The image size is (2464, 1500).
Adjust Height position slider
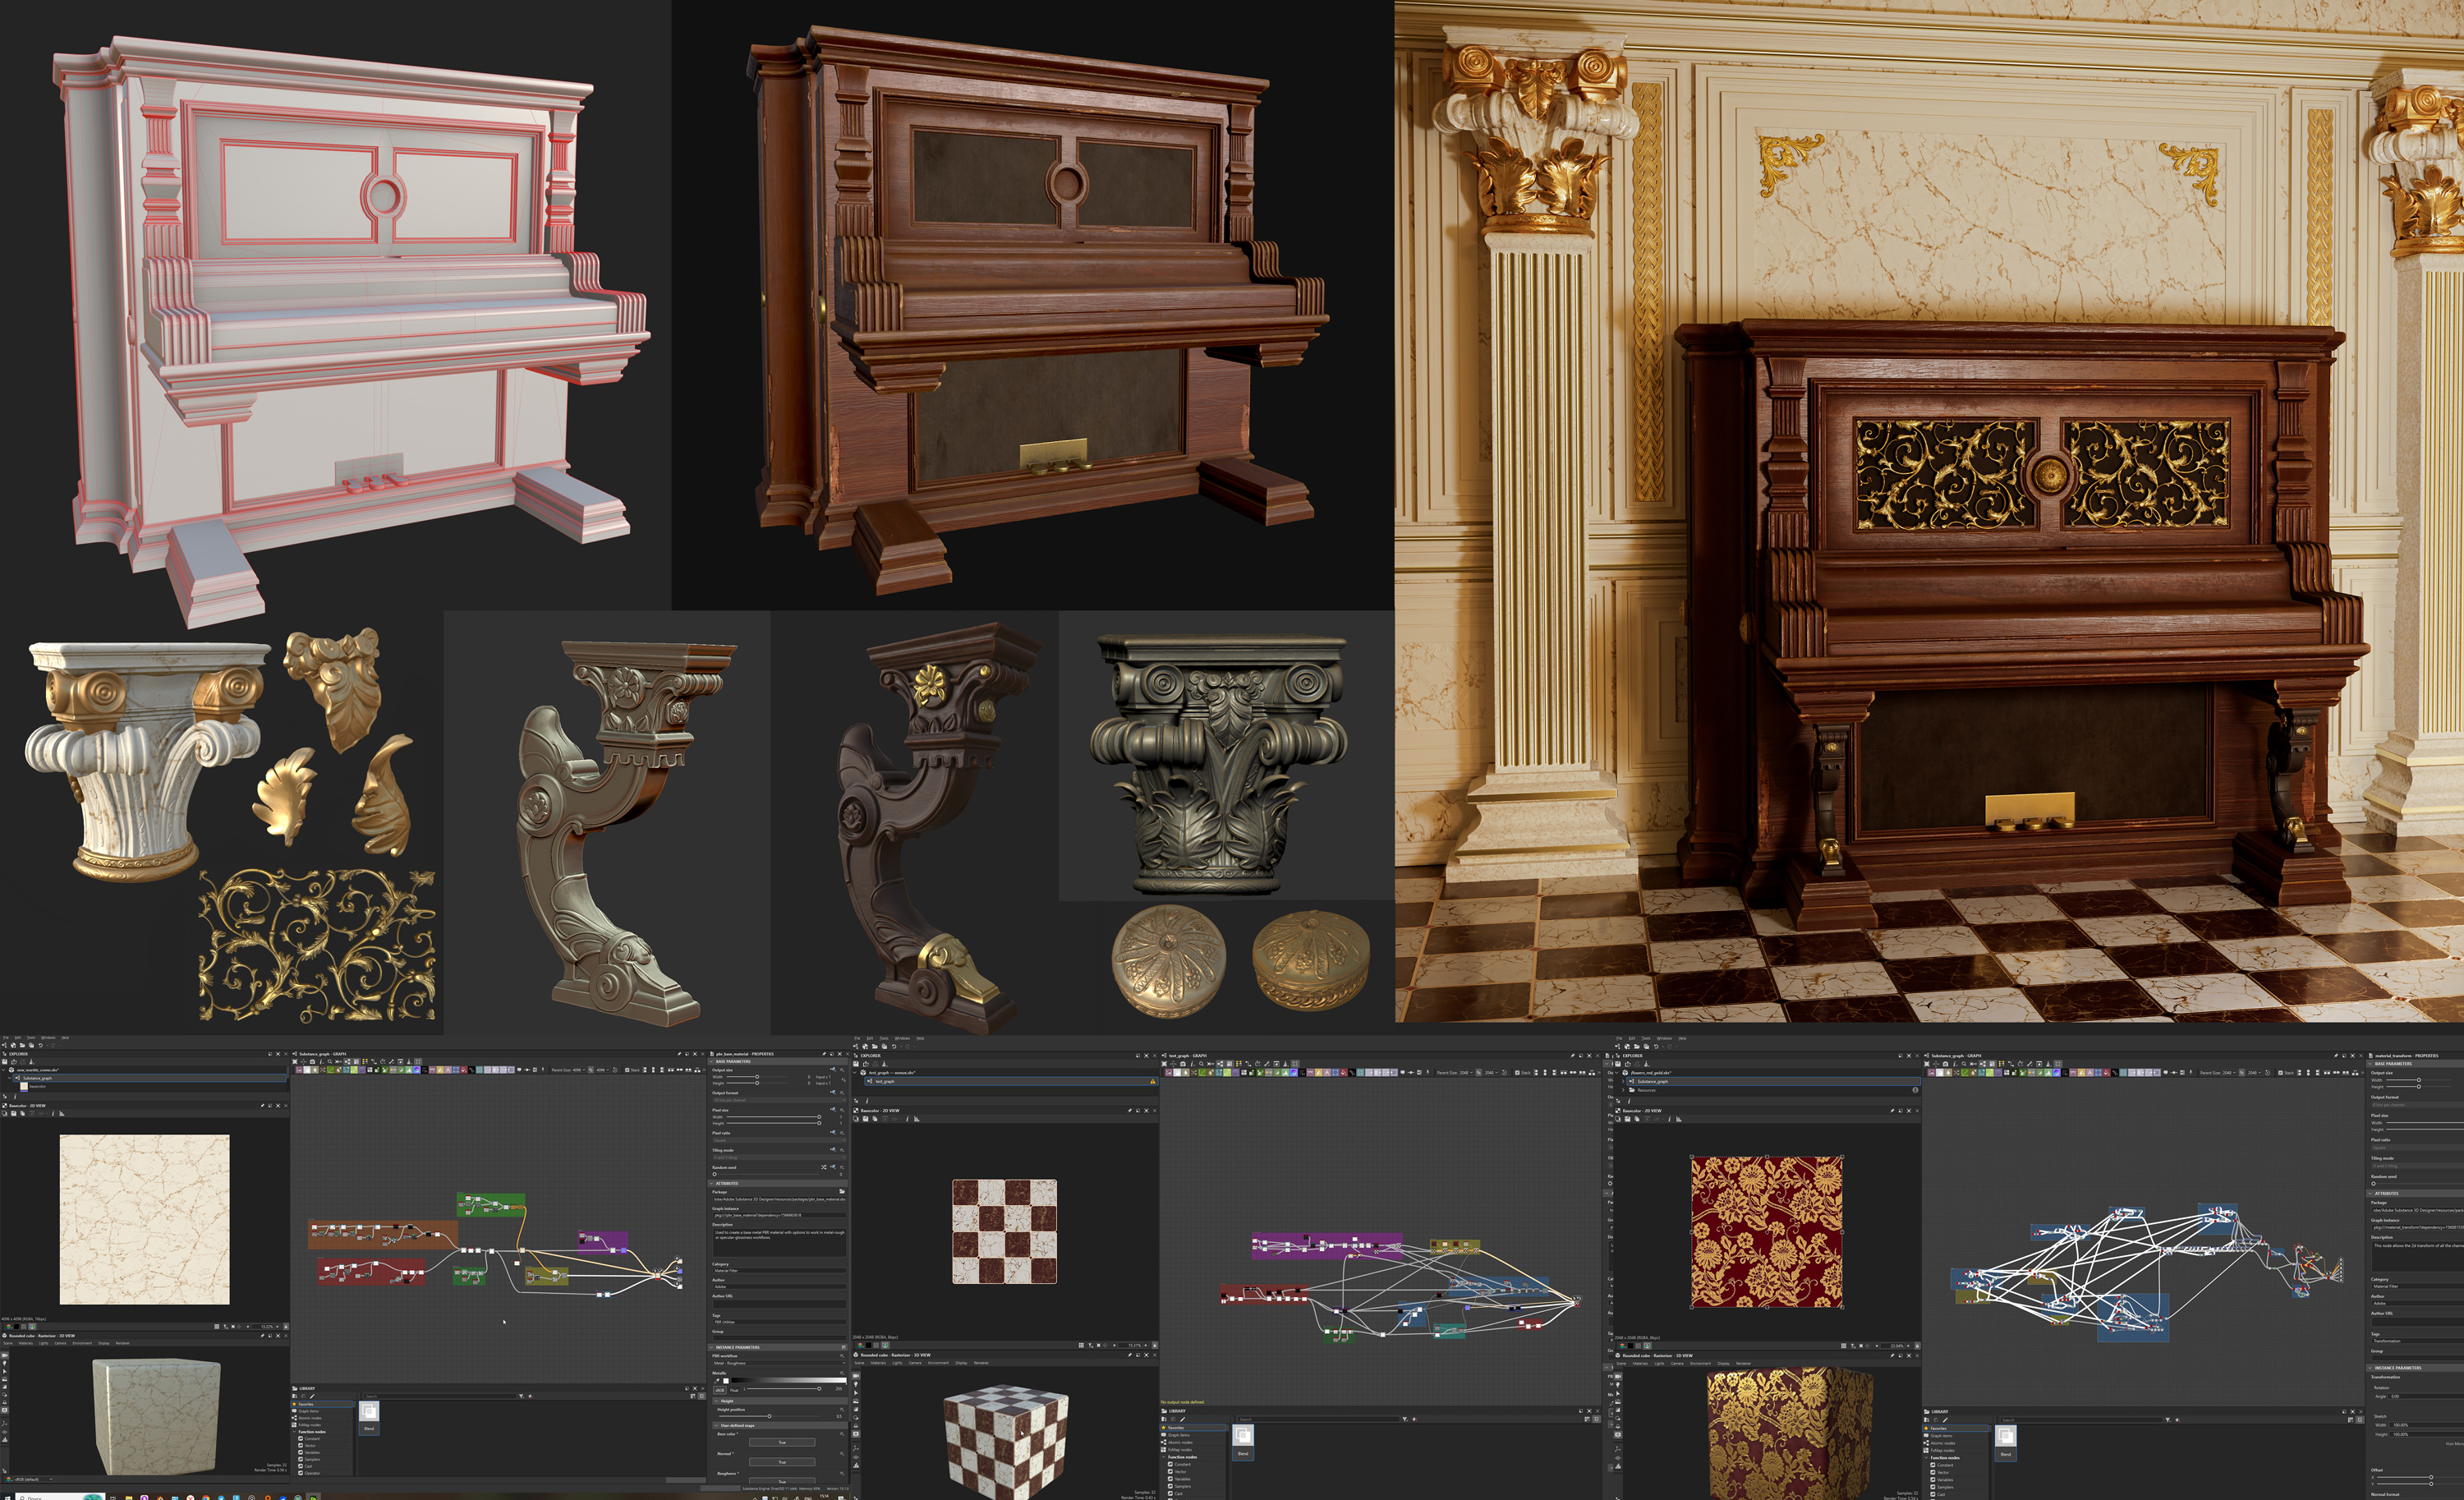[x=770, y=1417]
